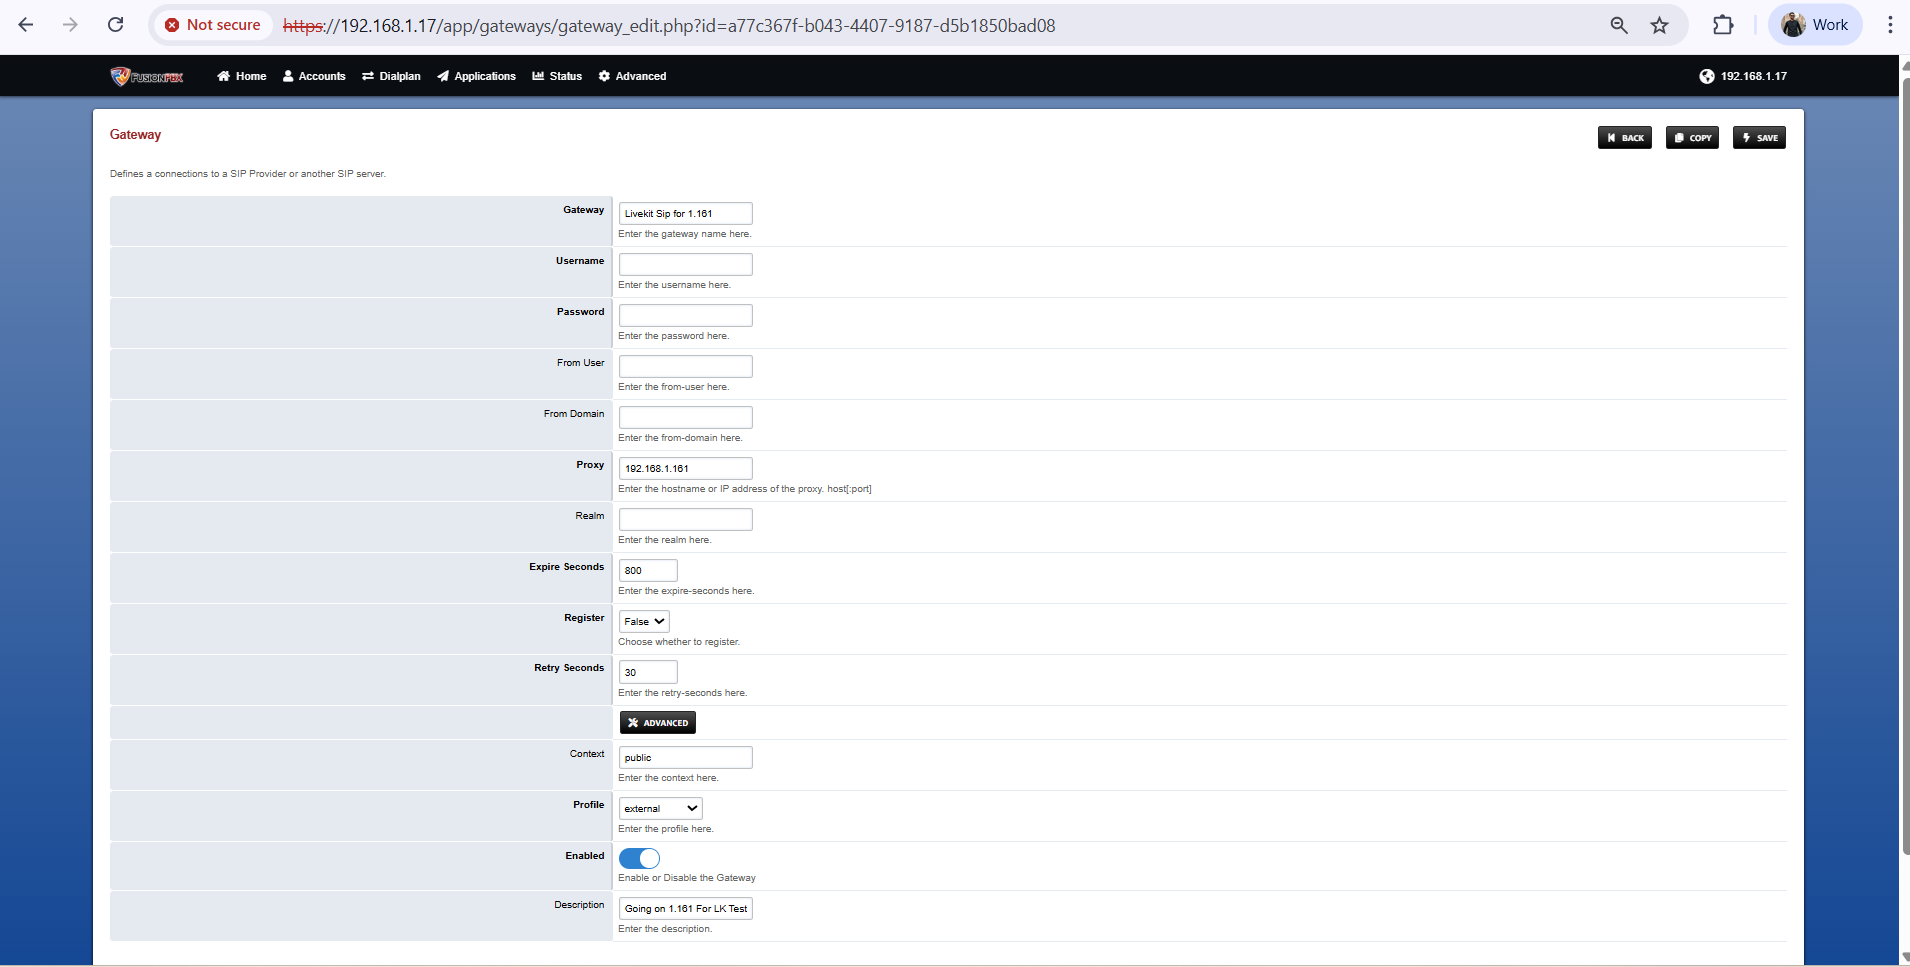Expand the Profile external dropdown

(x=660, y=808)
